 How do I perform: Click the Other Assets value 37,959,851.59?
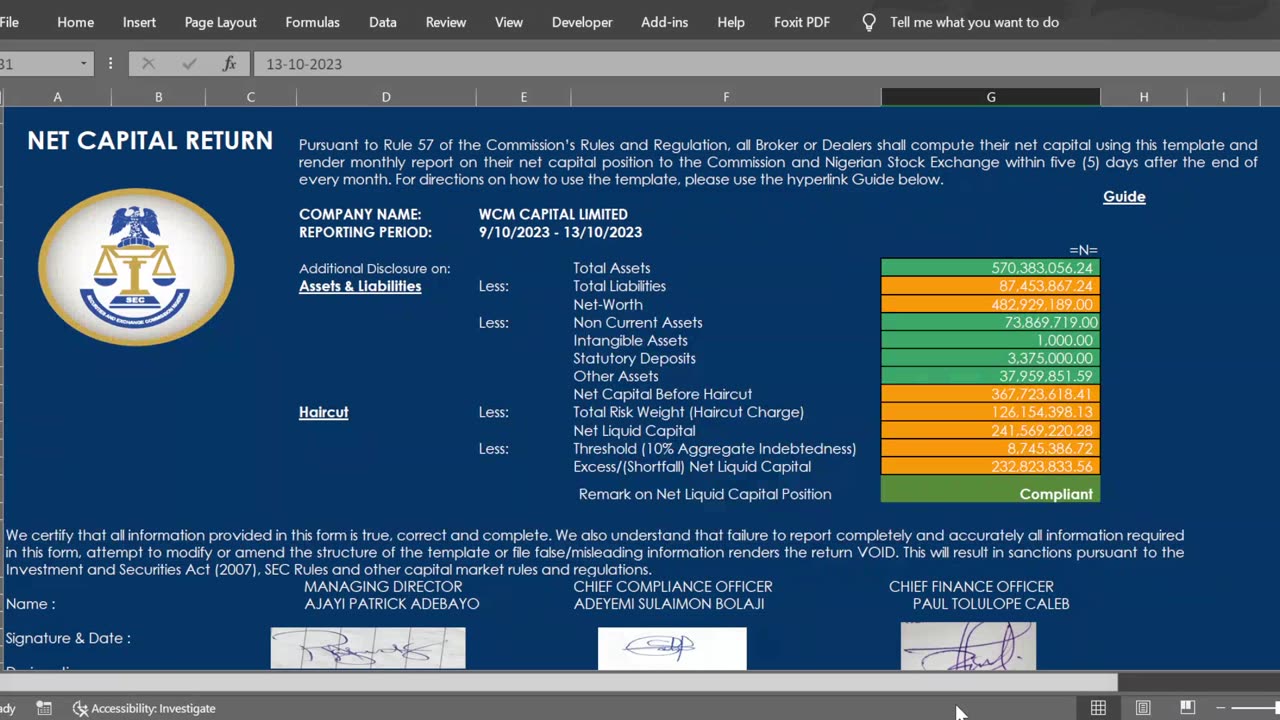point(990,376)
